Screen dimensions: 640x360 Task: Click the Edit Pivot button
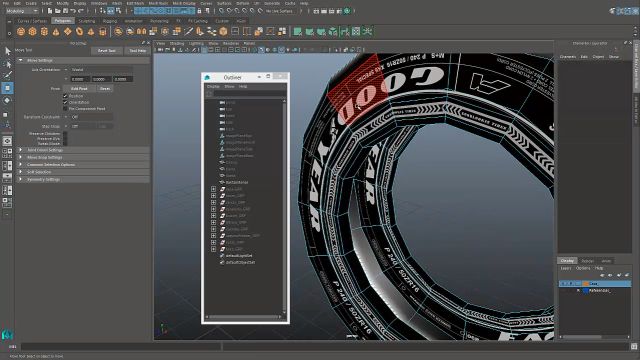coord(79,88)
